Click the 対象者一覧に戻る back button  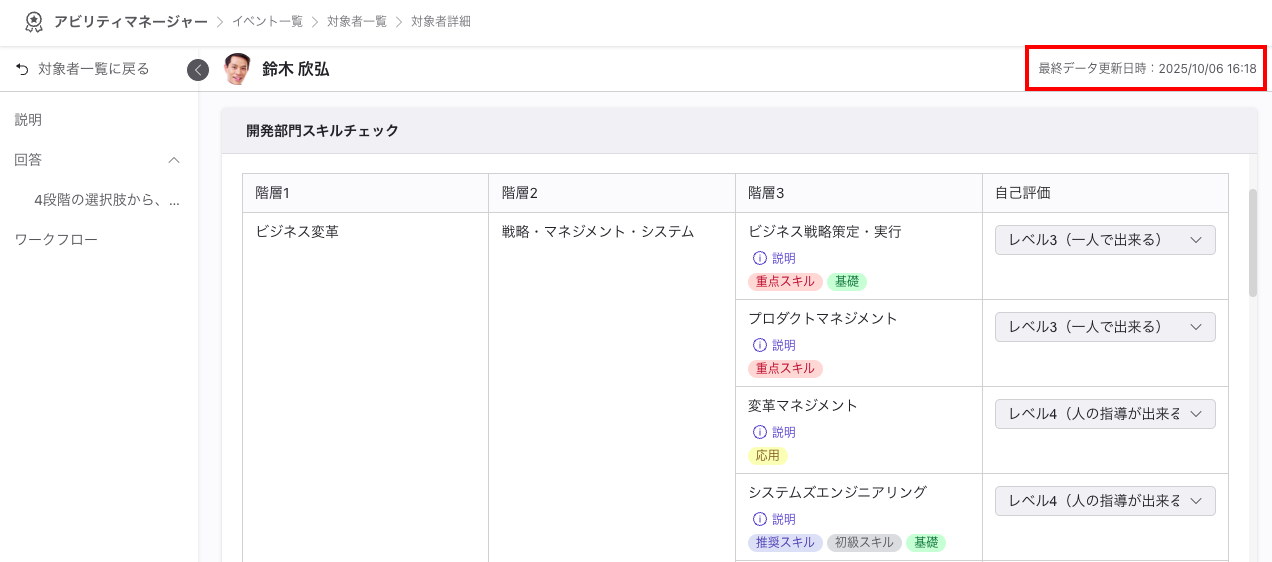83,69
